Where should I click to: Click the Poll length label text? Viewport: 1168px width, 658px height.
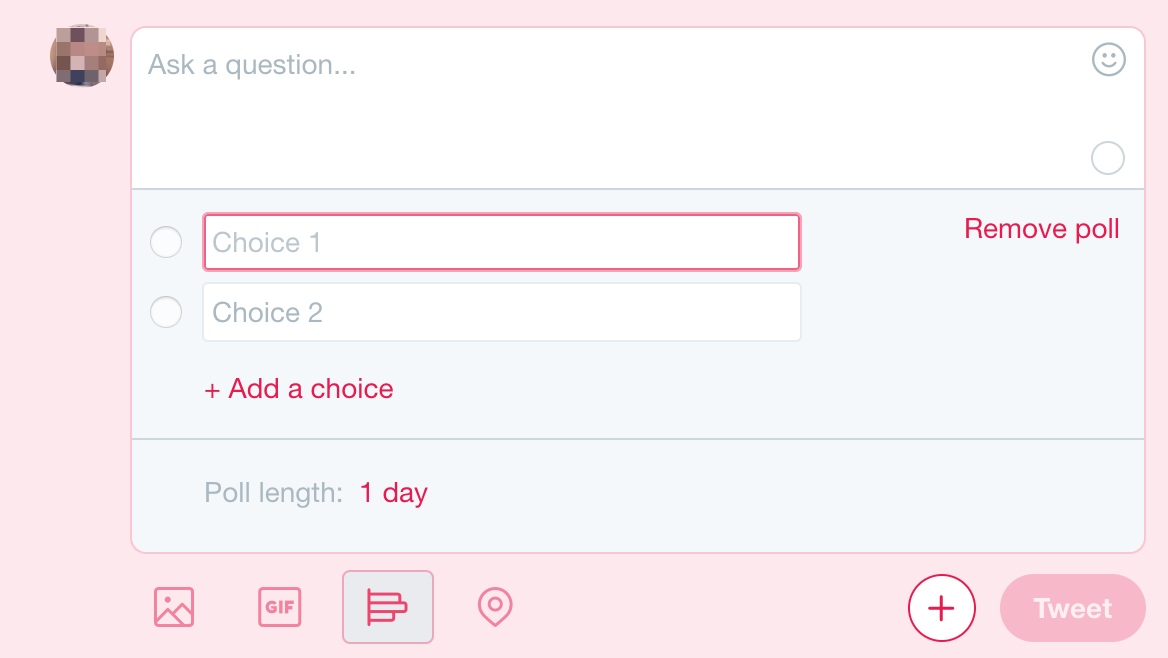(x=273, y=493)
